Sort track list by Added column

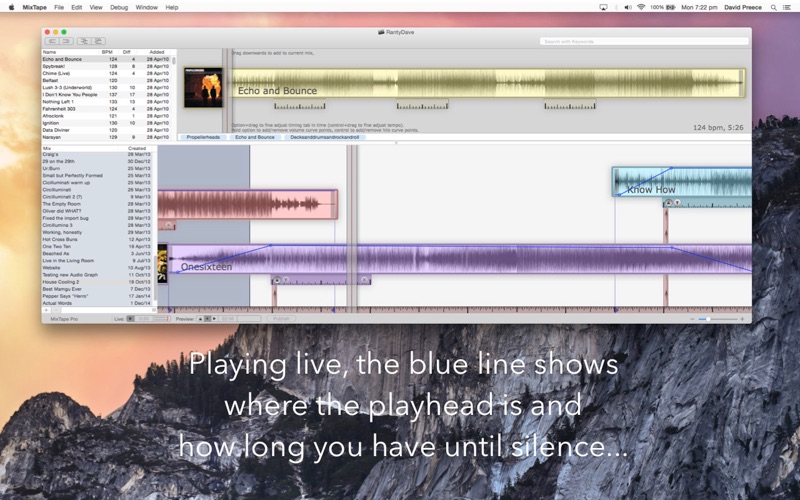coord(157,51)
